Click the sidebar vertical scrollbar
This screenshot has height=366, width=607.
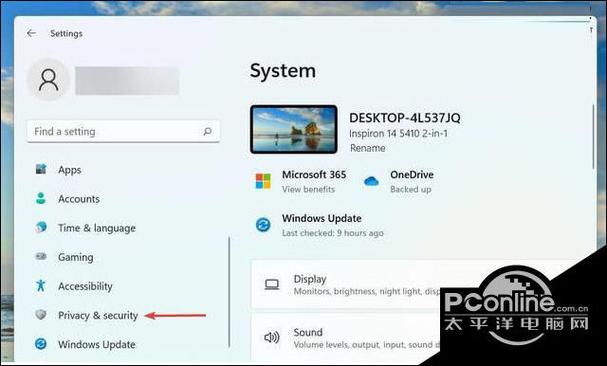(x=229, y=292)
